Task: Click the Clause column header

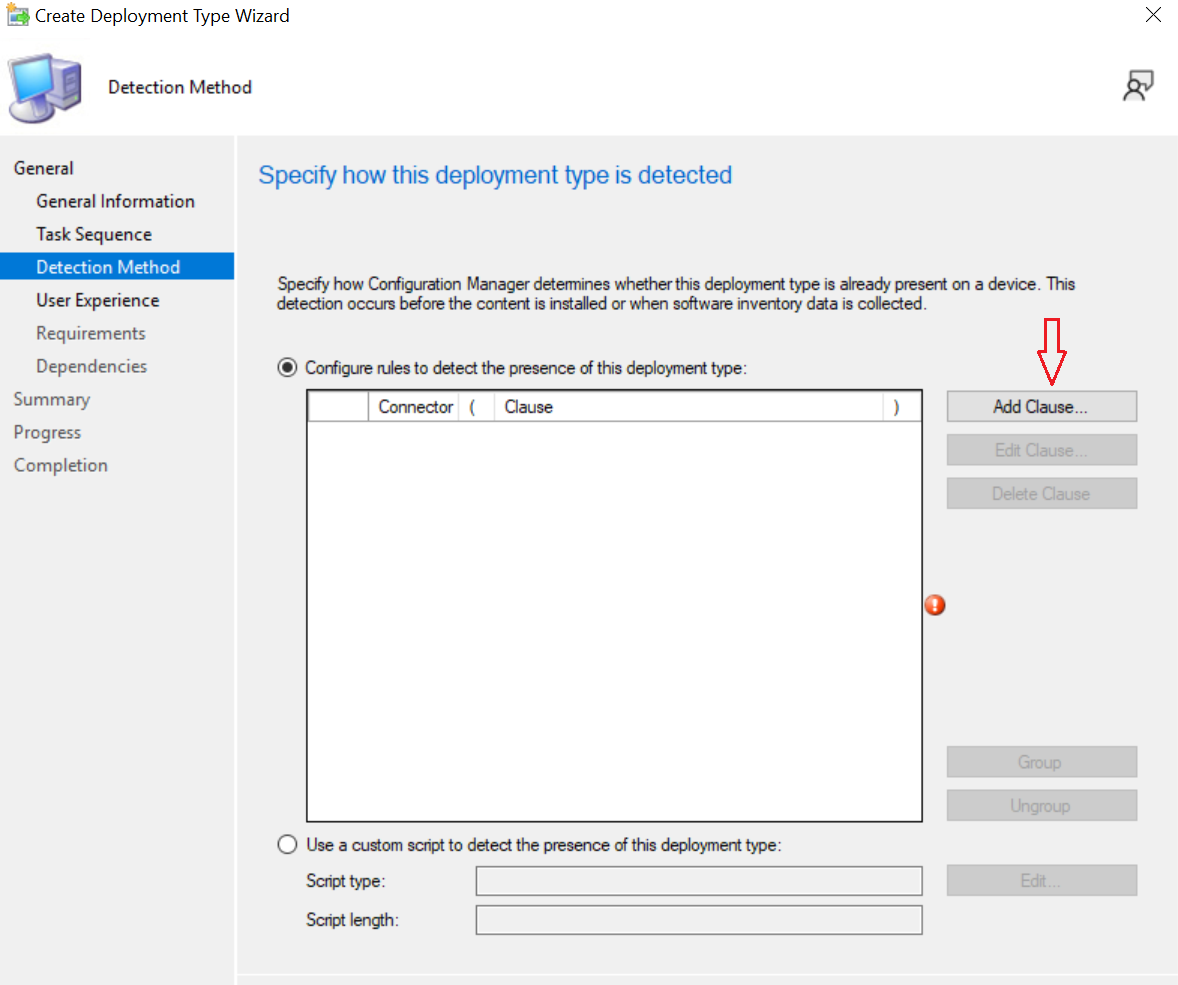Action: (528, 406)
